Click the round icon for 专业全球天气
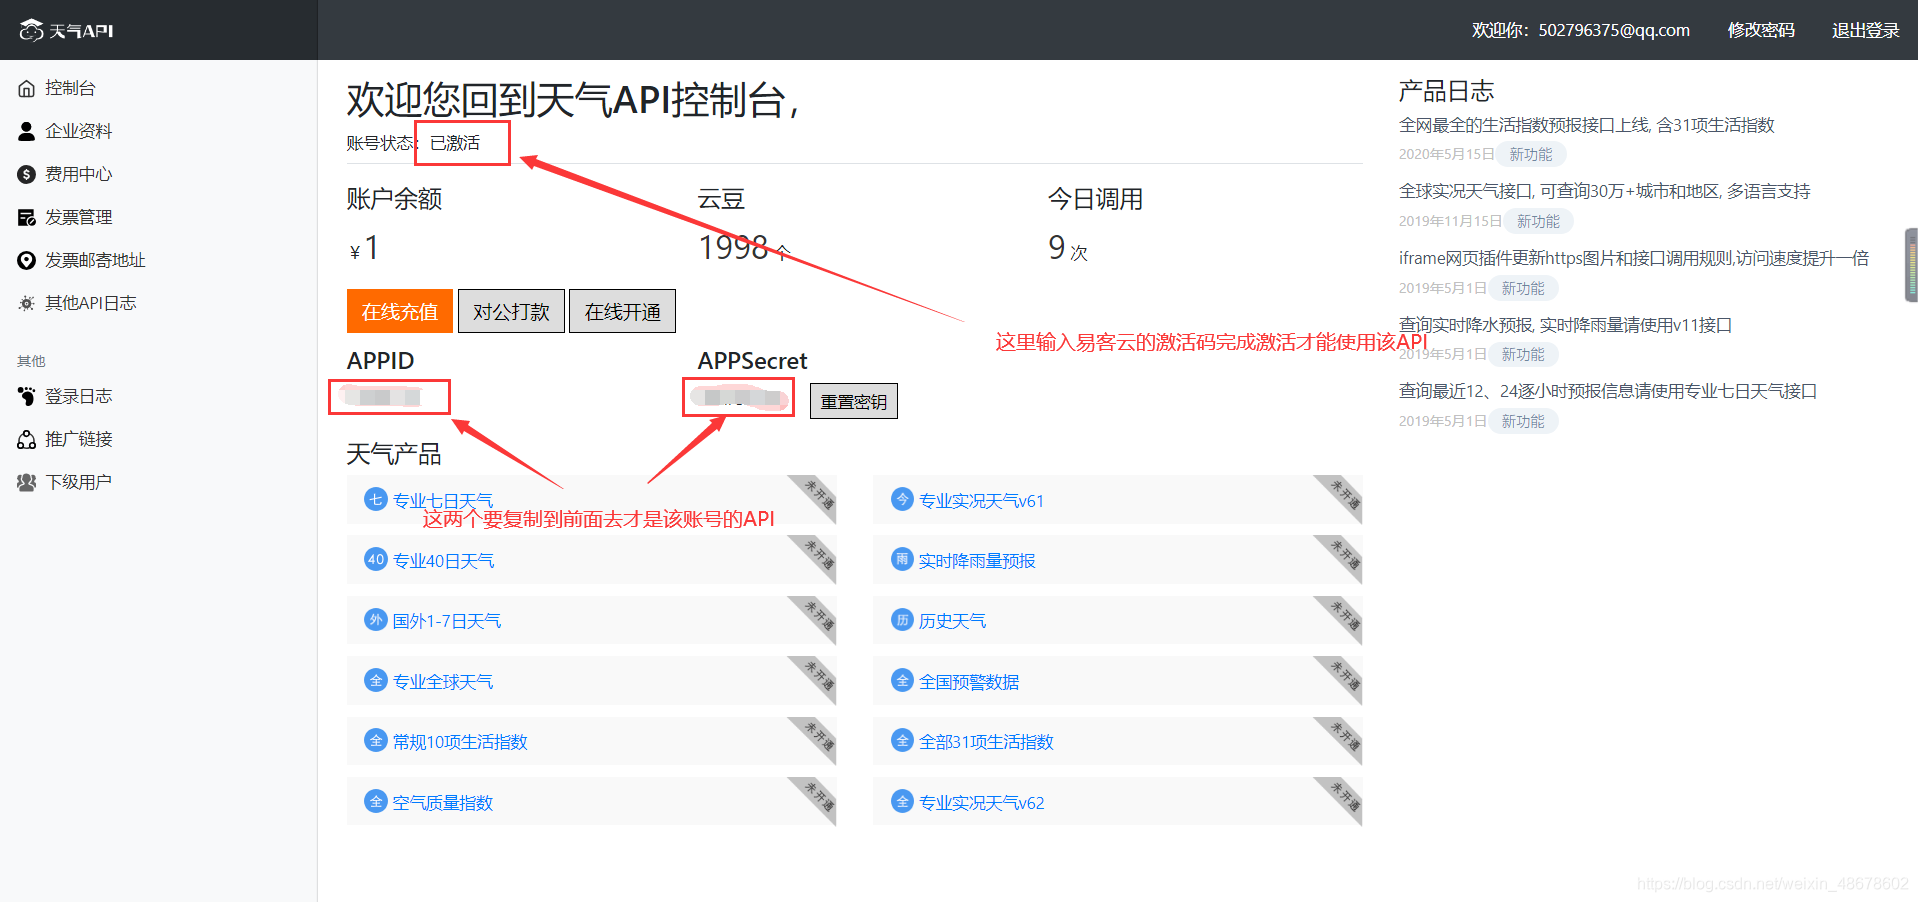1918x902 pixels. (376, 680)
